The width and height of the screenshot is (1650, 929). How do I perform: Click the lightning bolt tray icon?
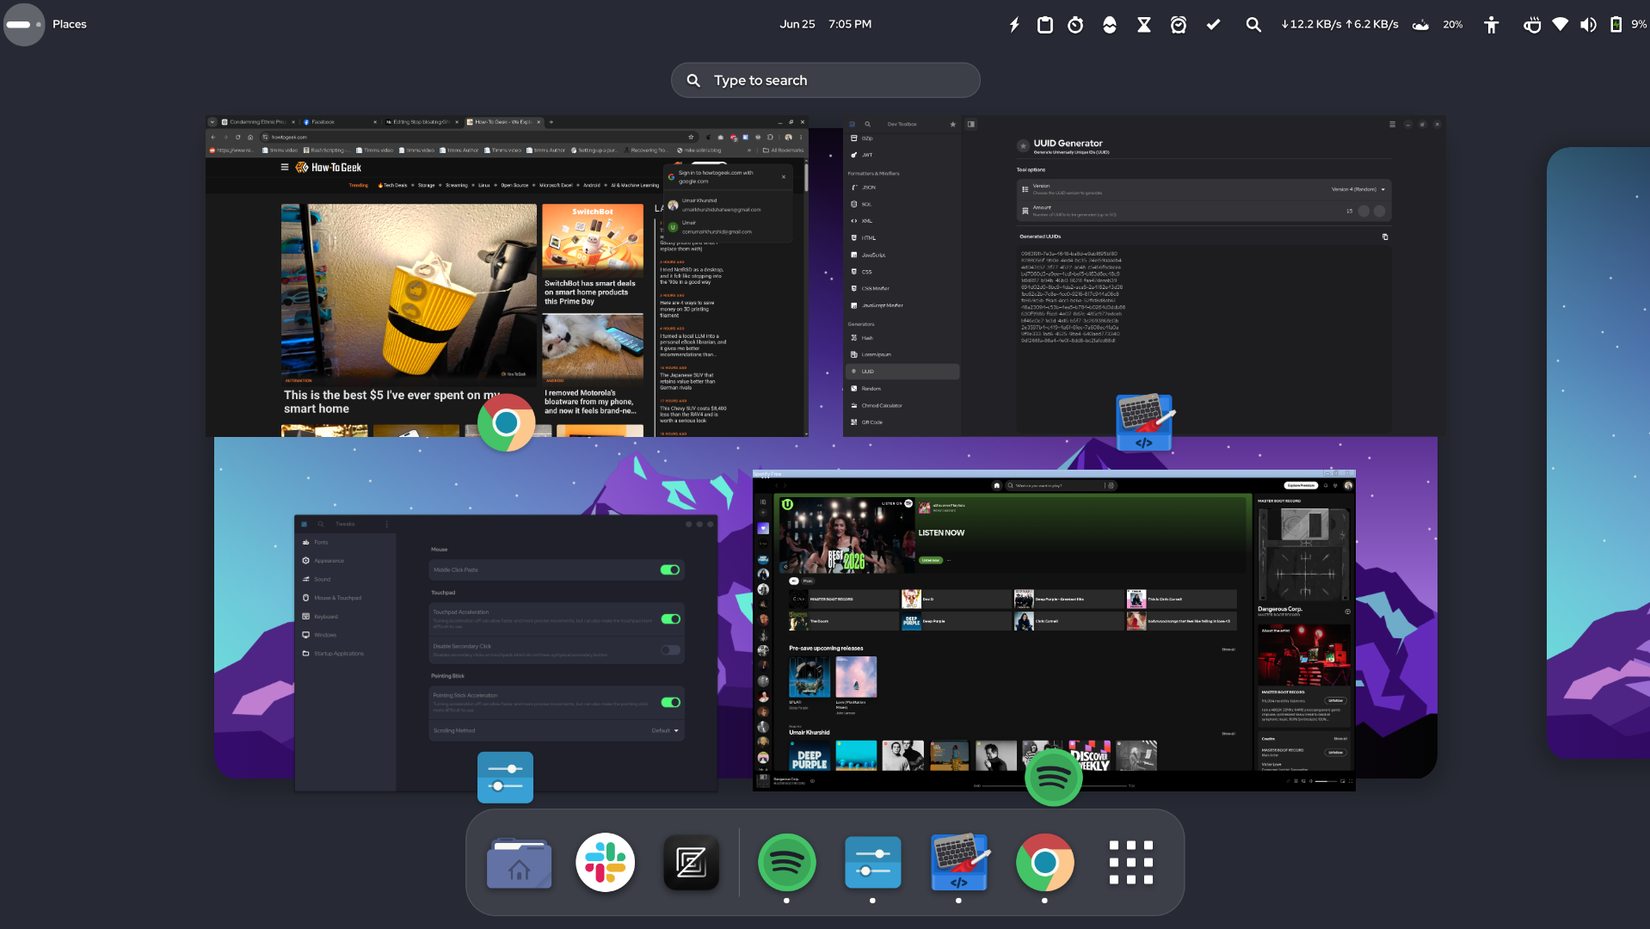(1014, 24)
